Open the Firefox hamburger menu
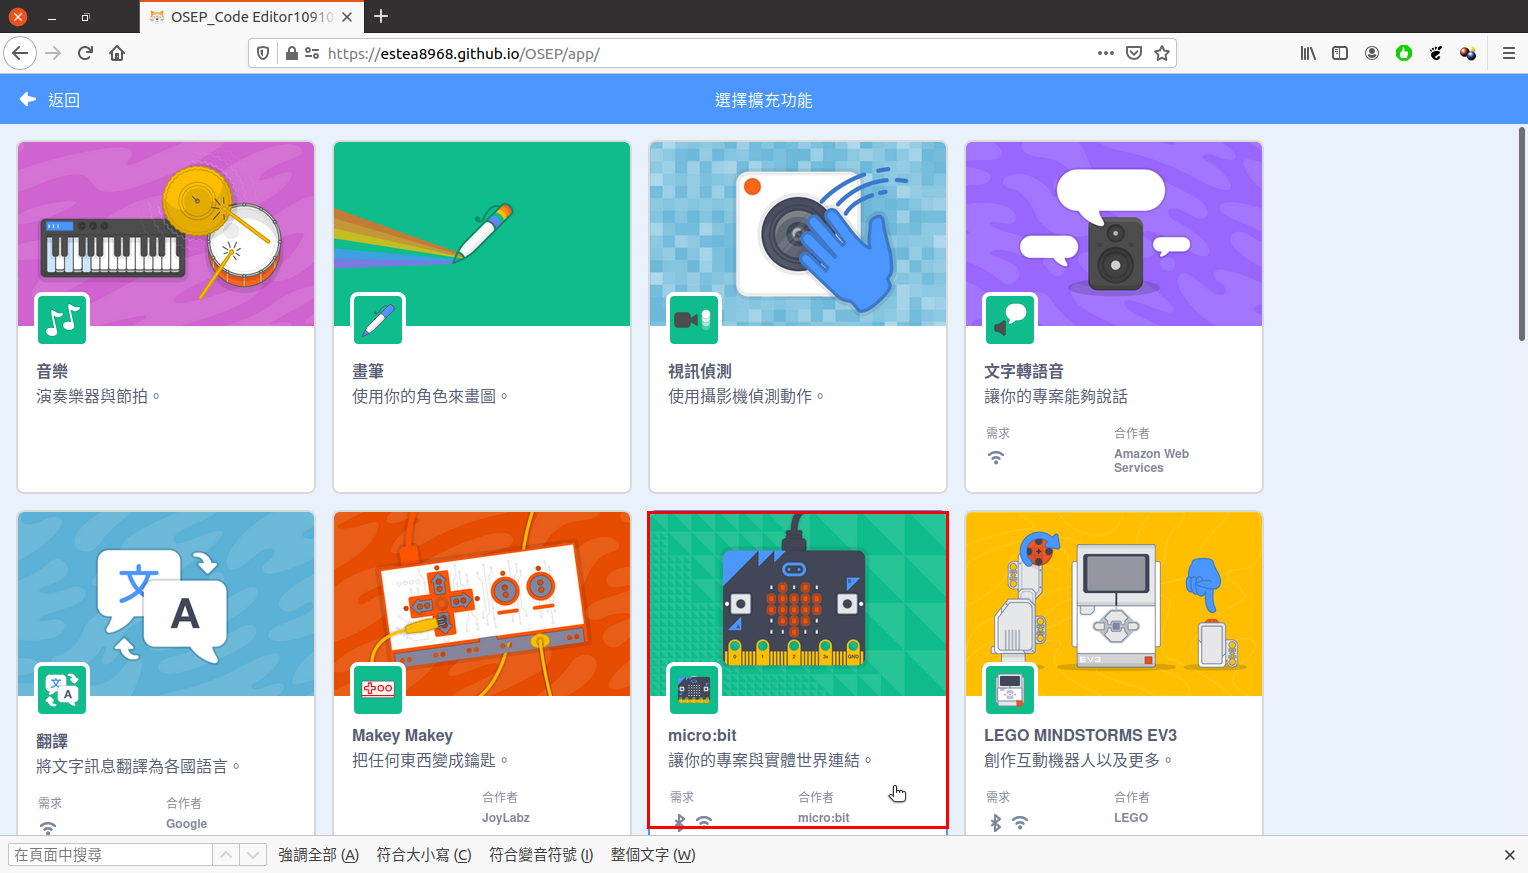Image resolution: width=1528 pixels, height=873 pixels. click(1509, 53)
